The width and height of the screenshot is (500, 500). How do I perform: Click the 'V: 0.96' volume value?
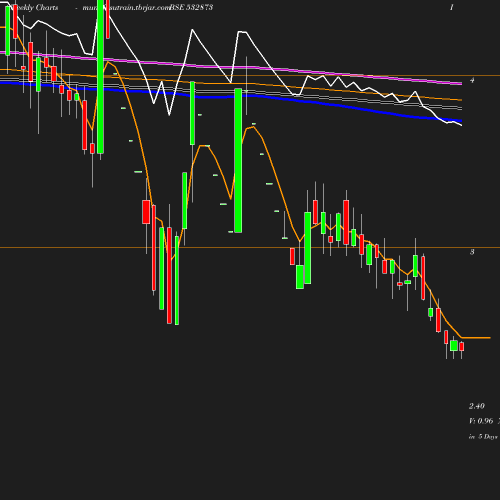[x=481, y=421]
